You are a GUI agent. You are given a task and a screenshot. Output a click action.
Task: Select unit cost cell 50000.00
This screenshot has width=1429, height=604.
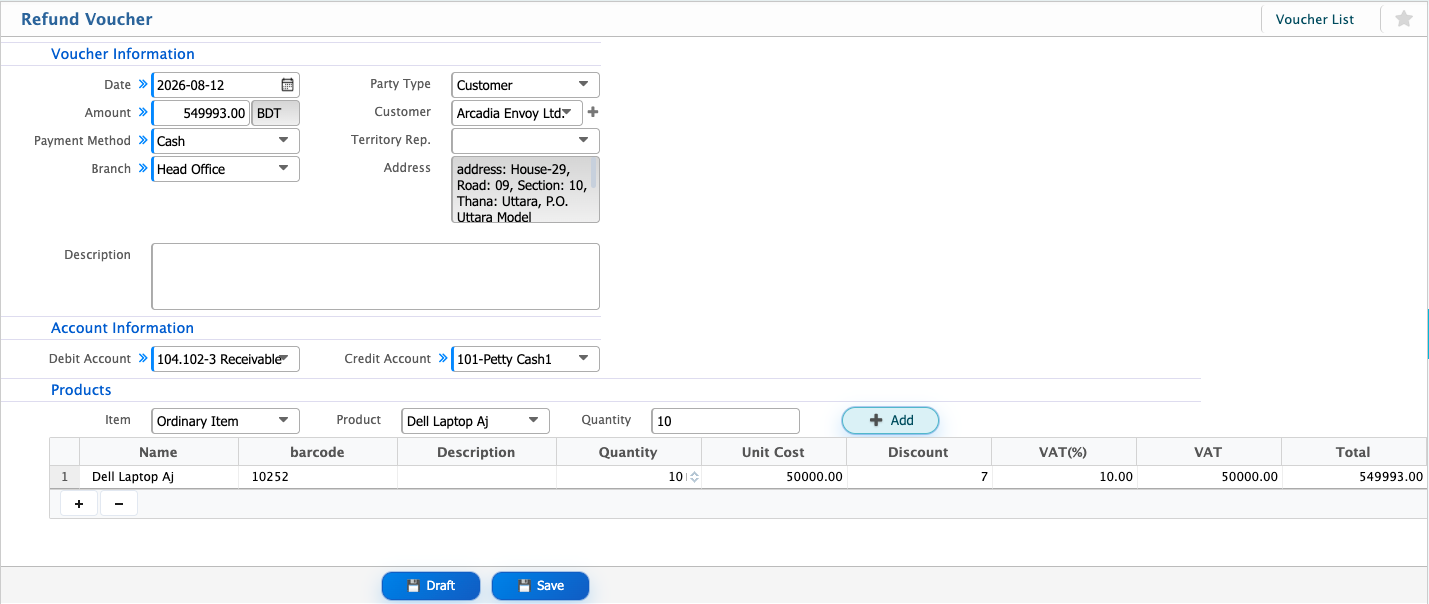click(x=773, y=477)
